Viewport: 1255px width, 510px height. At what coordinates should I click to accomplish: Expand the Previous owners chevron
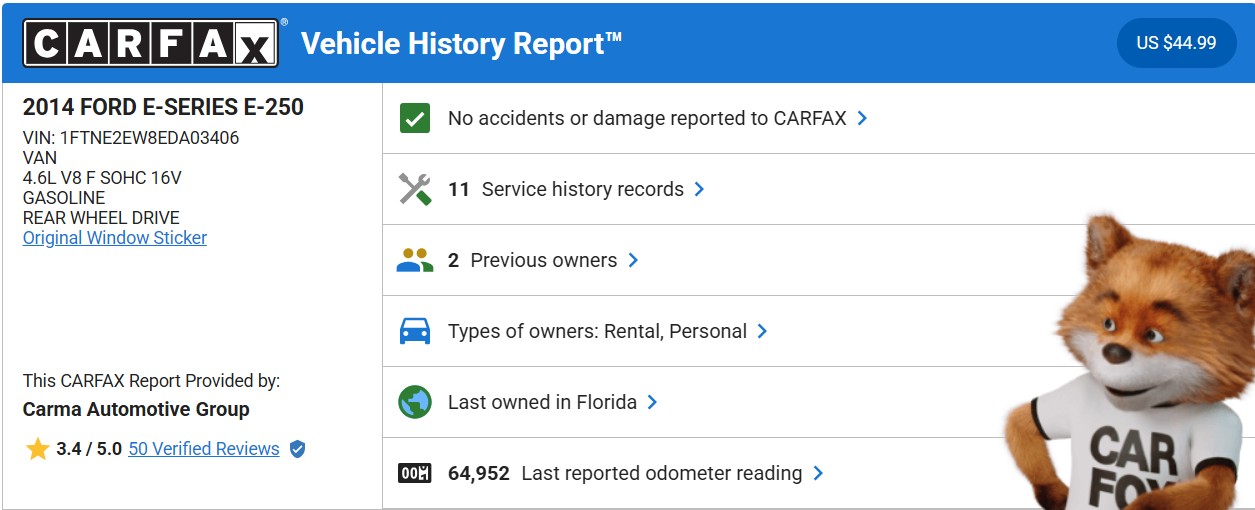[x=633, y=260]
